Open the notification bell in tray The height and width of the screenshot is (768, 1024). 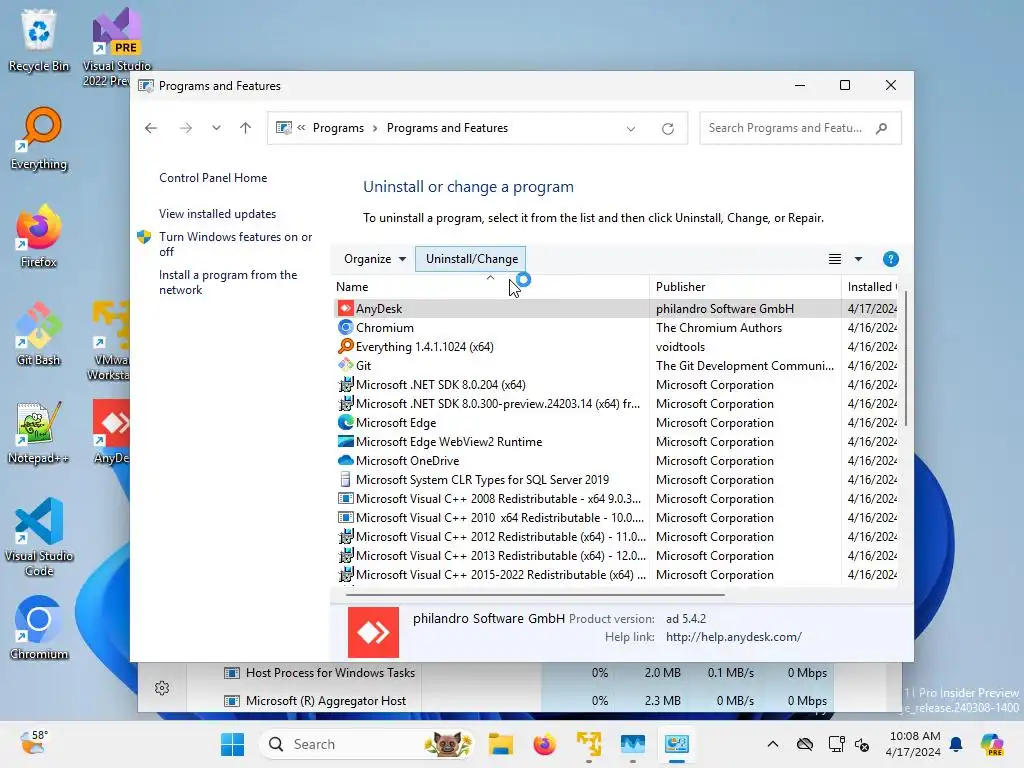(956, 744)
